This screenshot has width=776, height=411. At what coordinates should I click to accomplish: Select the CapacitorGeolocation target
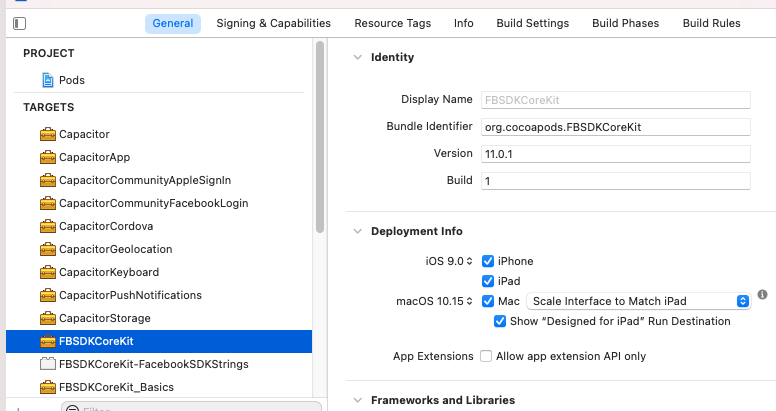pos(115,249)
